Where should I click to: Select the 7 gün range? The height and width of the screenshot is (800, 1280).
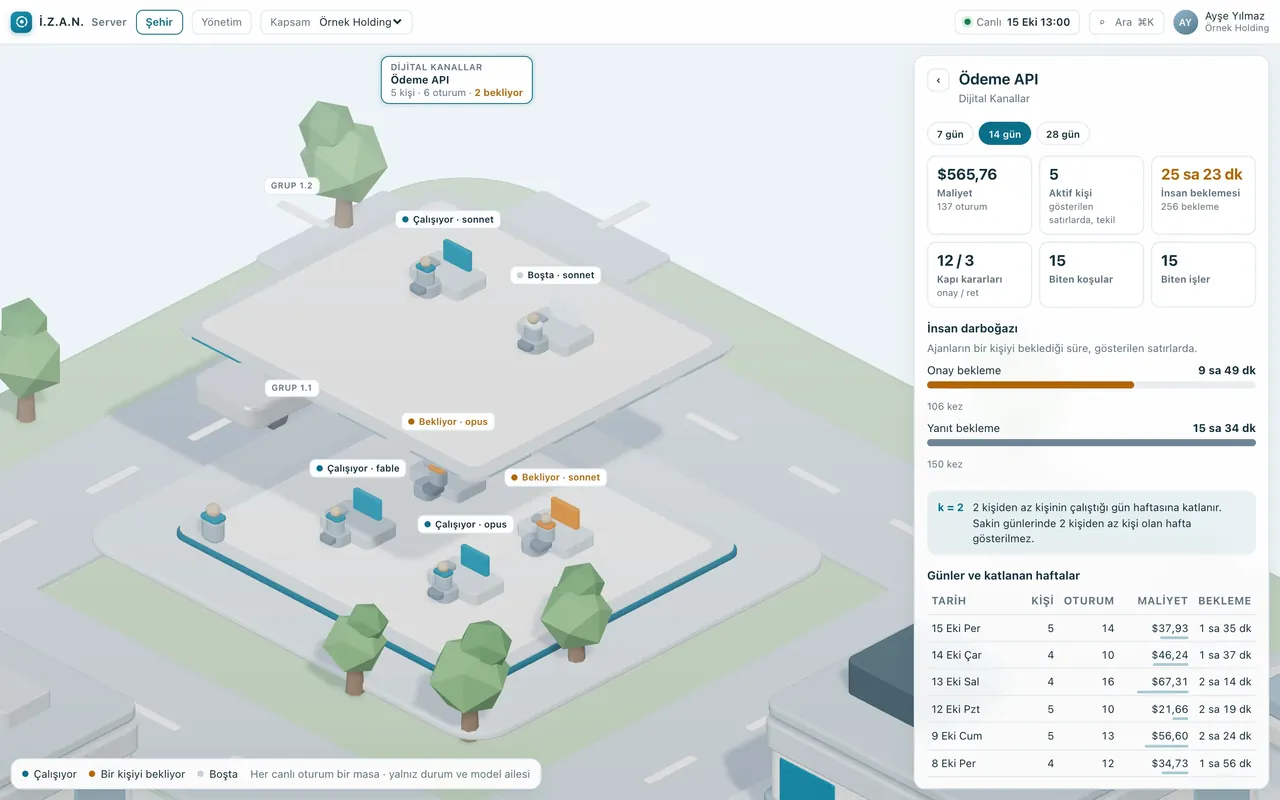[949, 134]
